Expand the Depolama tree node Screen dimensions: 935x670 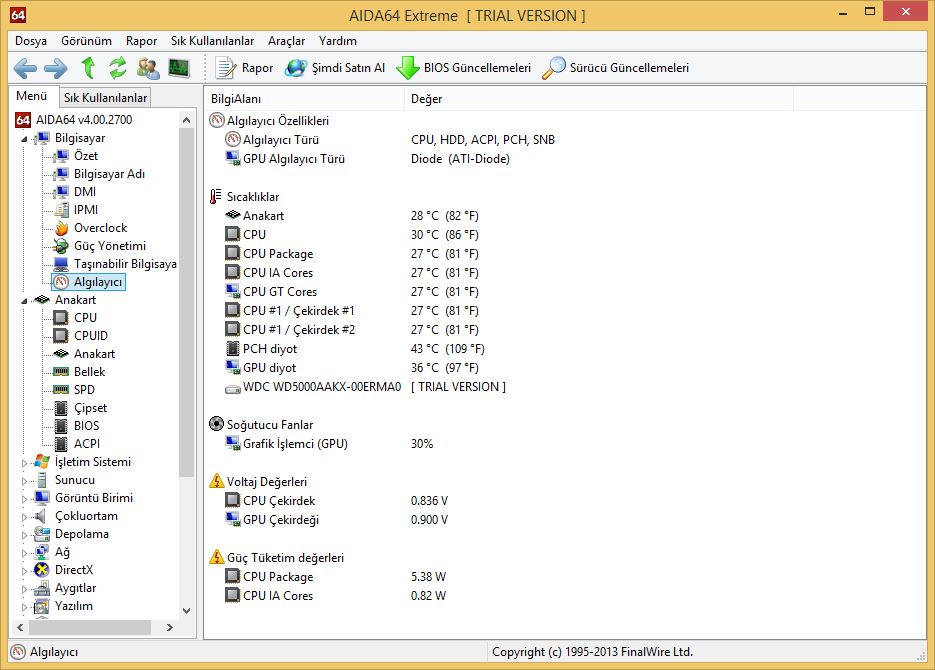25,534
